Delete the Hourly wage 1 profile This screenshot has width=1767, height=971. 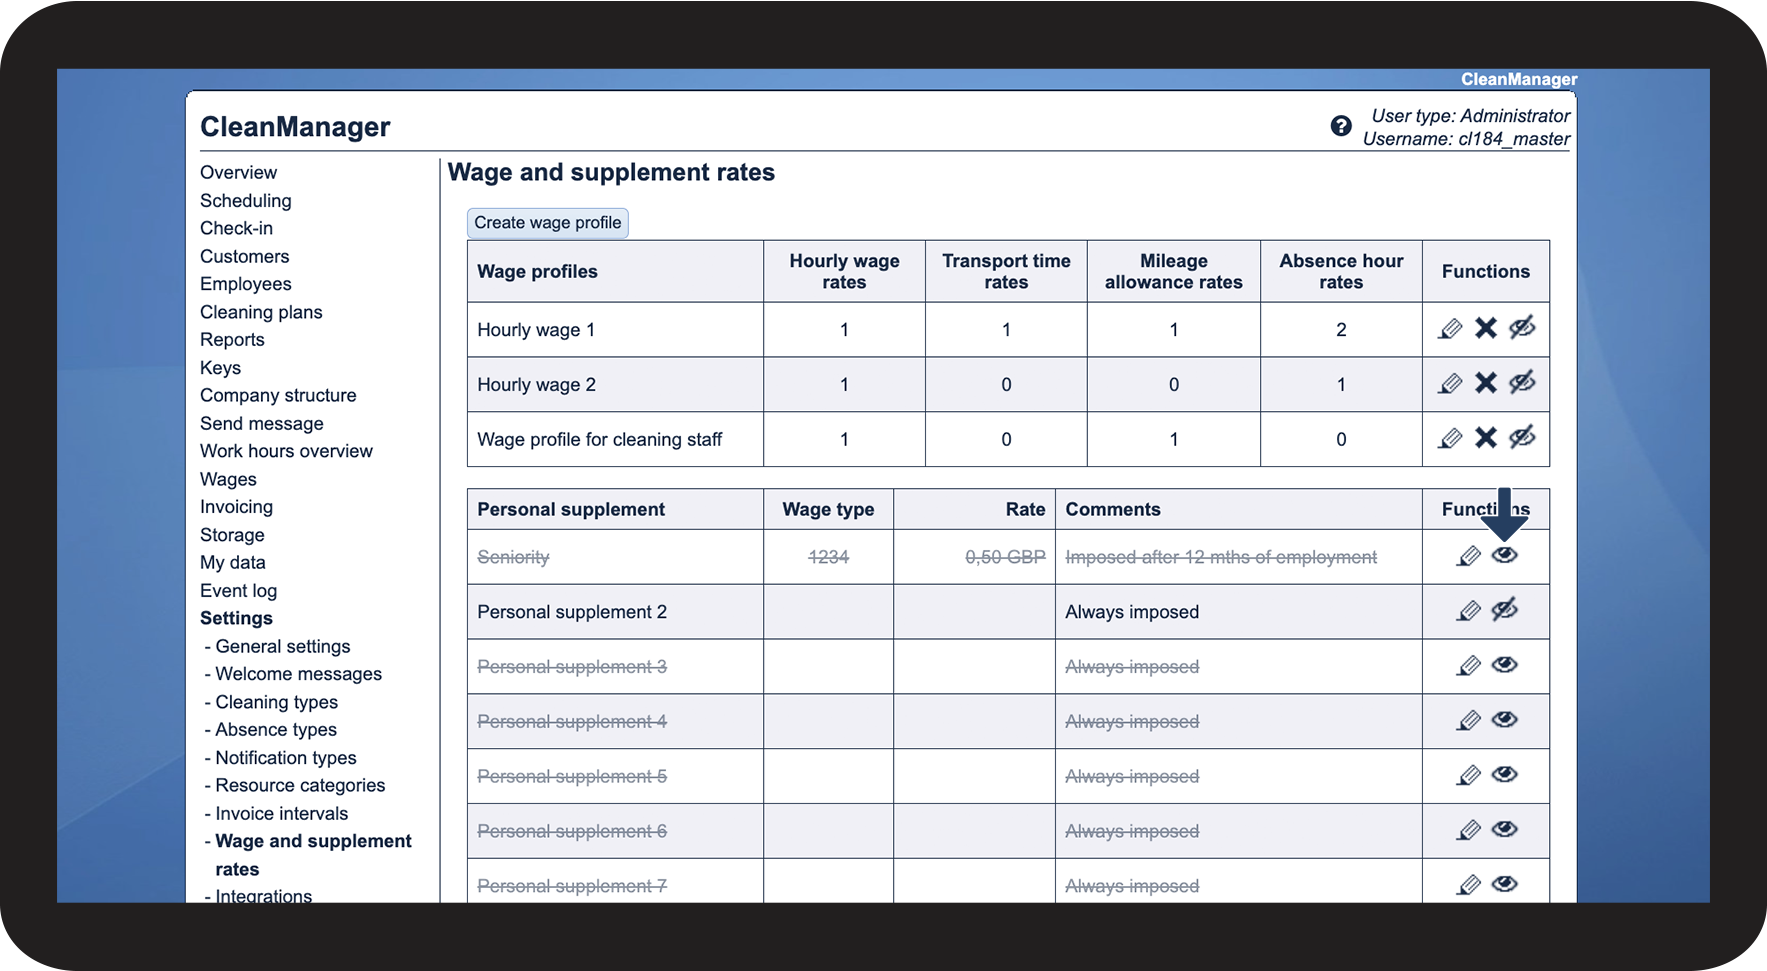tap(1486, 328)
